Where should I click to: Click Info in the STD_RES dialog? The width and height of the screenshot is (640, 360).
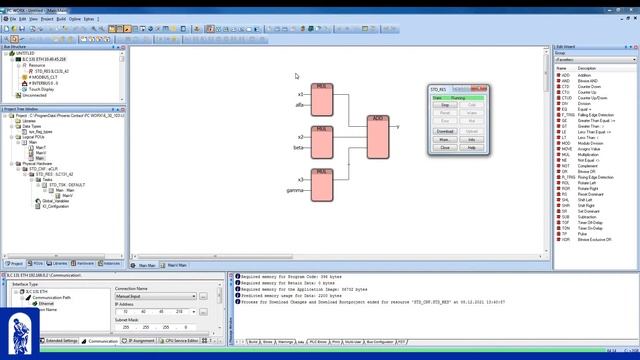pos(472,140)
